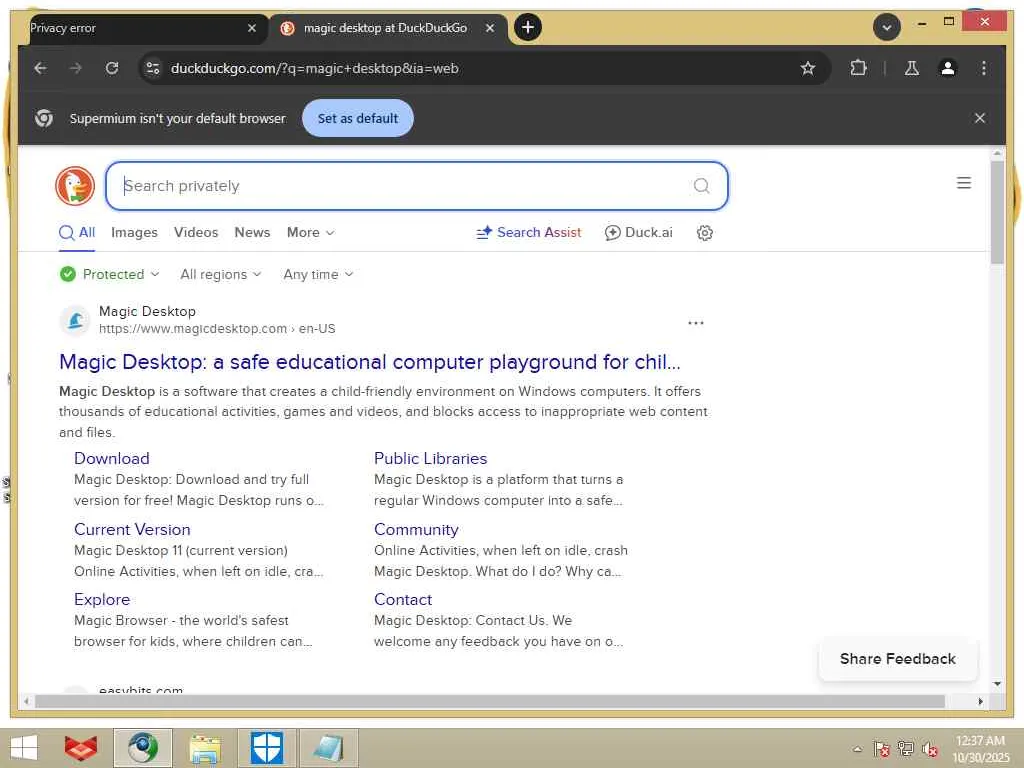1024x768 pixels.
Task: Click the Supermium browser taskbar icon
Action: (x=143, y=748)
